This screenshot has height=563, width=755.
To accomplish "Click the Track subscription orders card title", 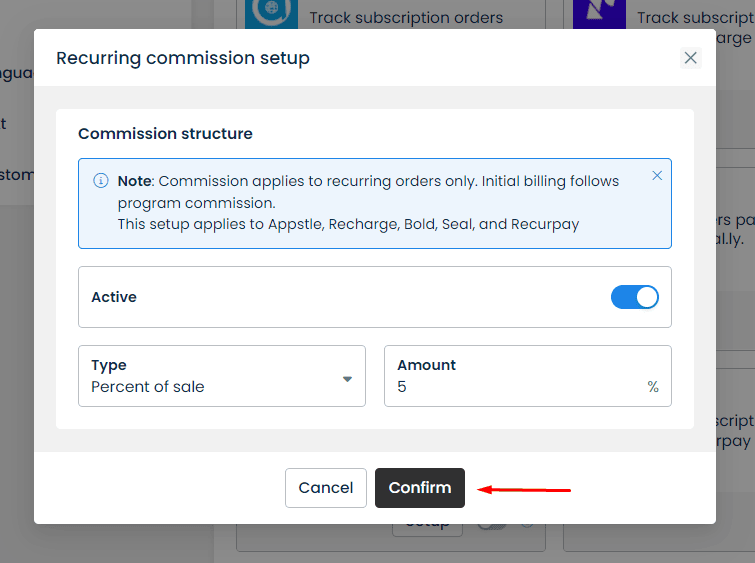I will coord(406,18).
